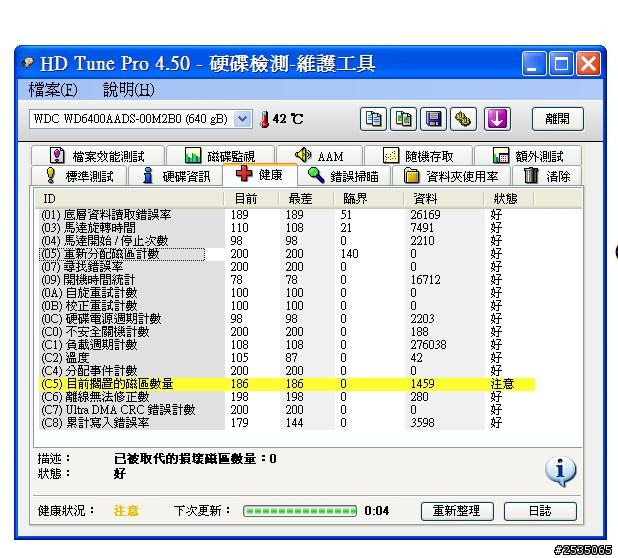Switch to the 資料夾使用率 tab
Viewport: 618px width, 558px height.
451,176
